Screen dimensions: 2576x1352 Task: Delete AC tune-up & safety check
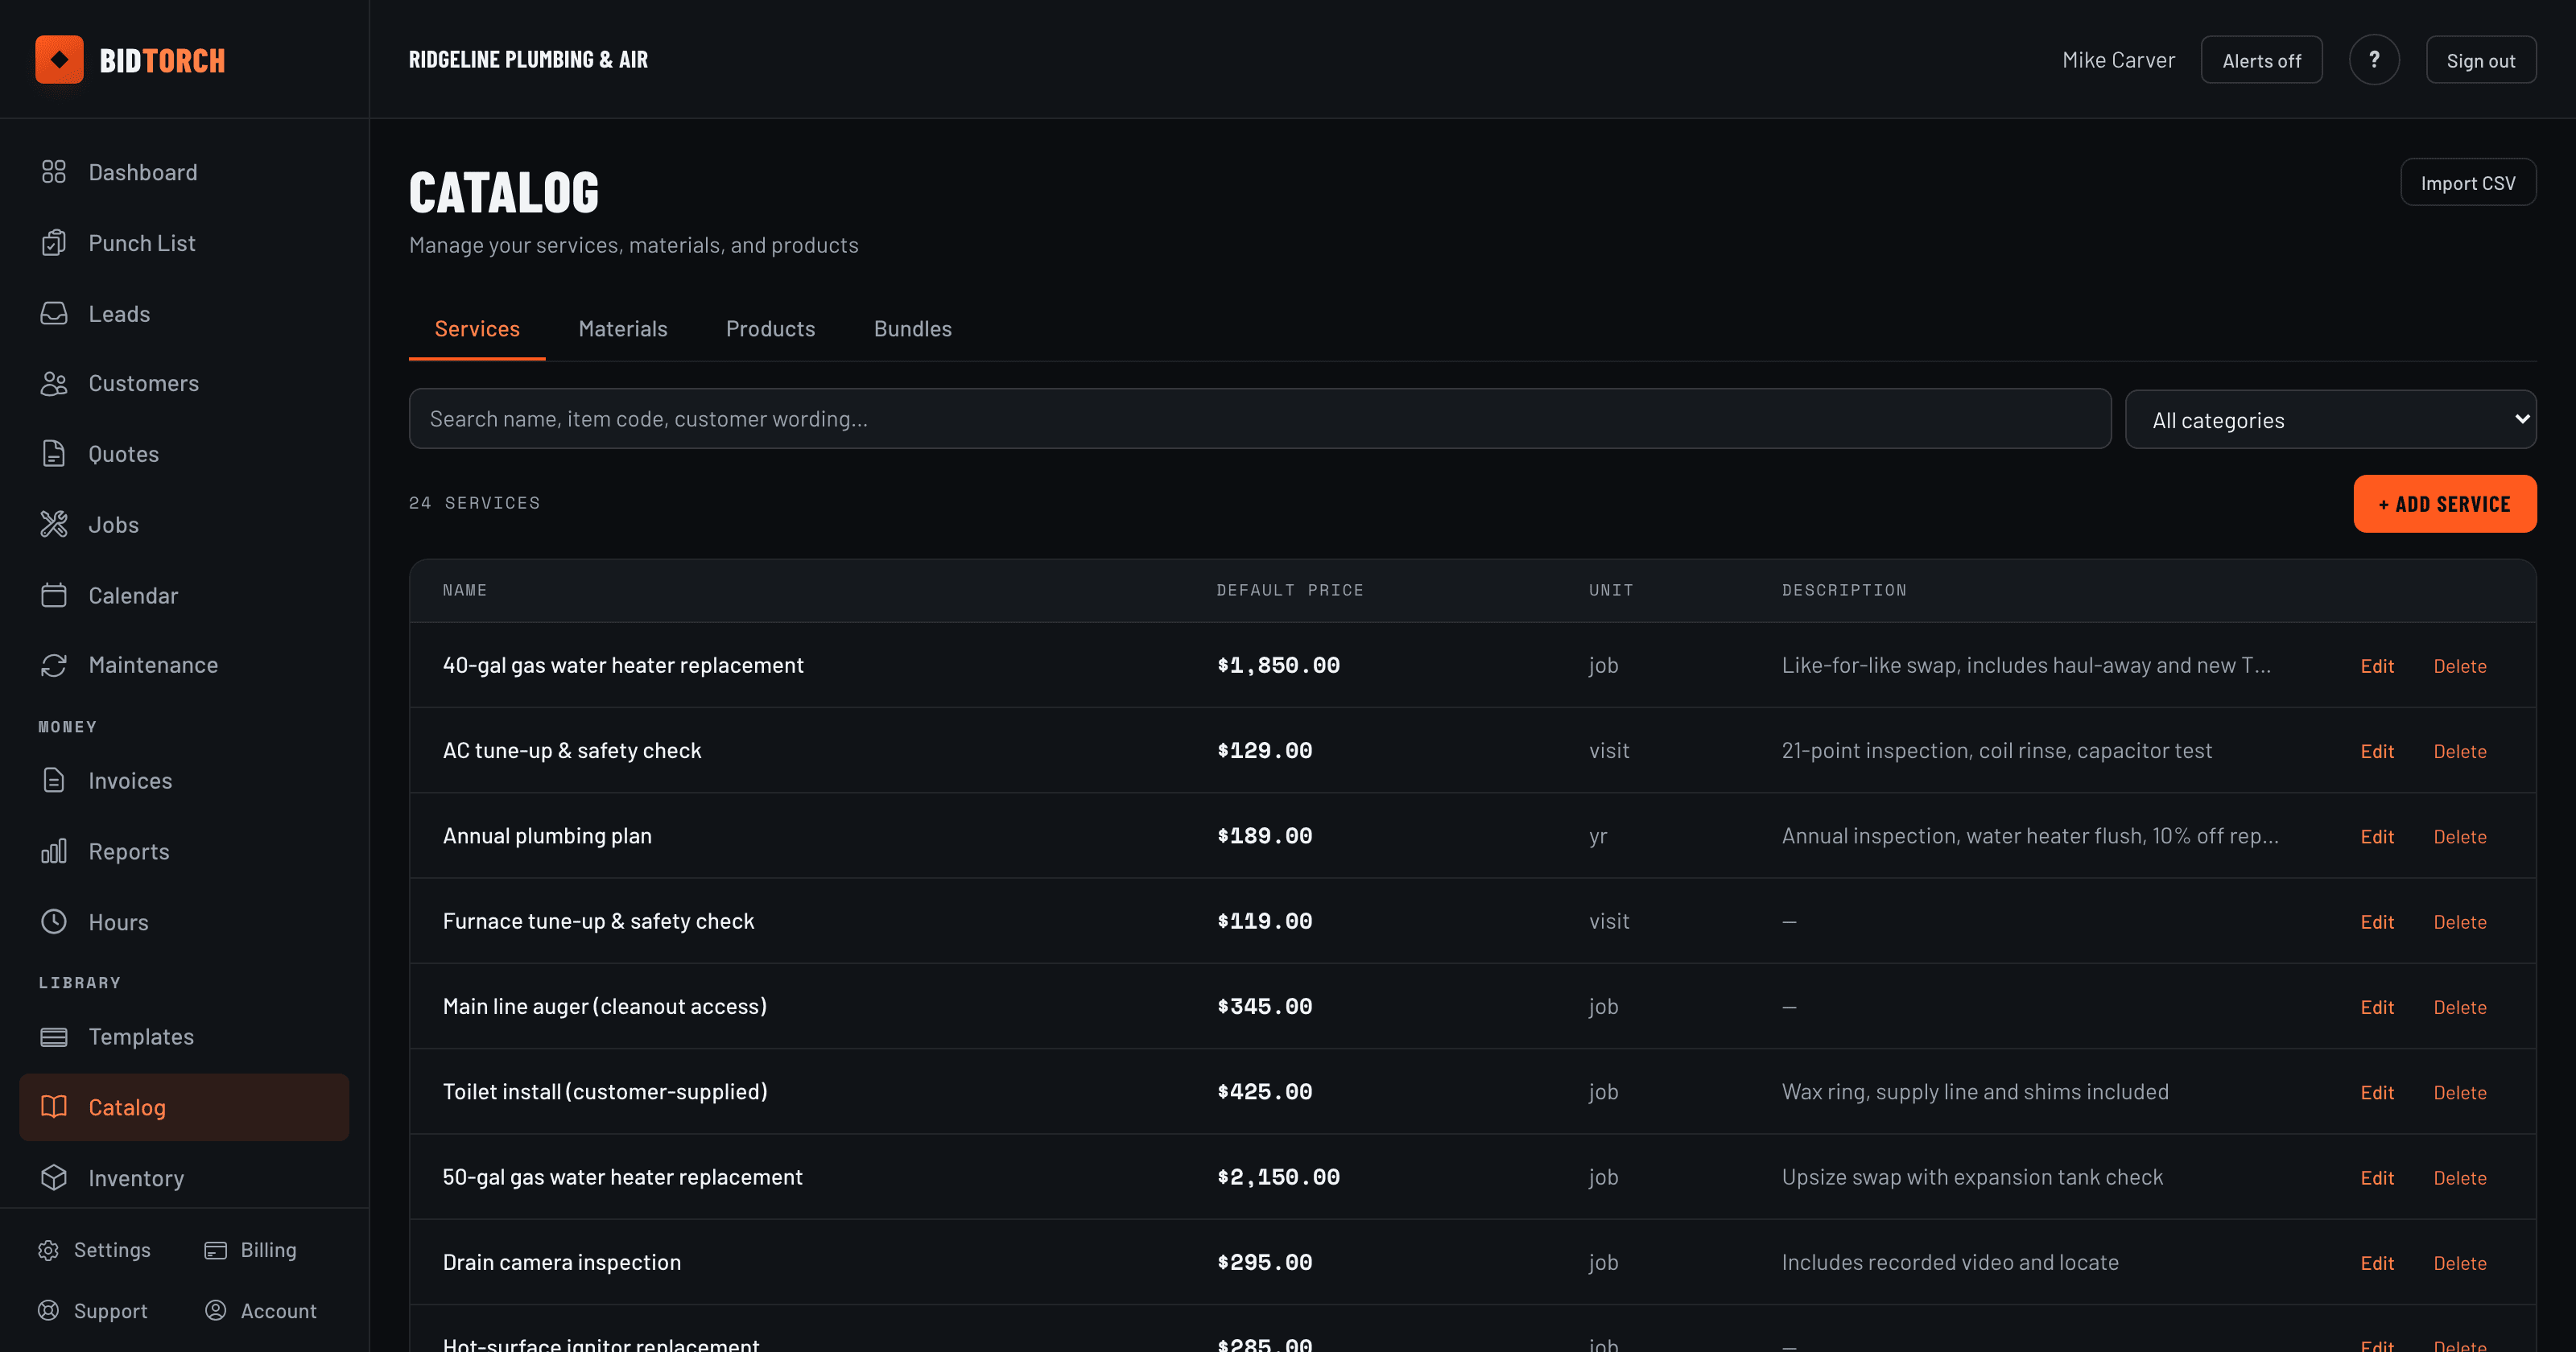click(x=2460, y=751)
